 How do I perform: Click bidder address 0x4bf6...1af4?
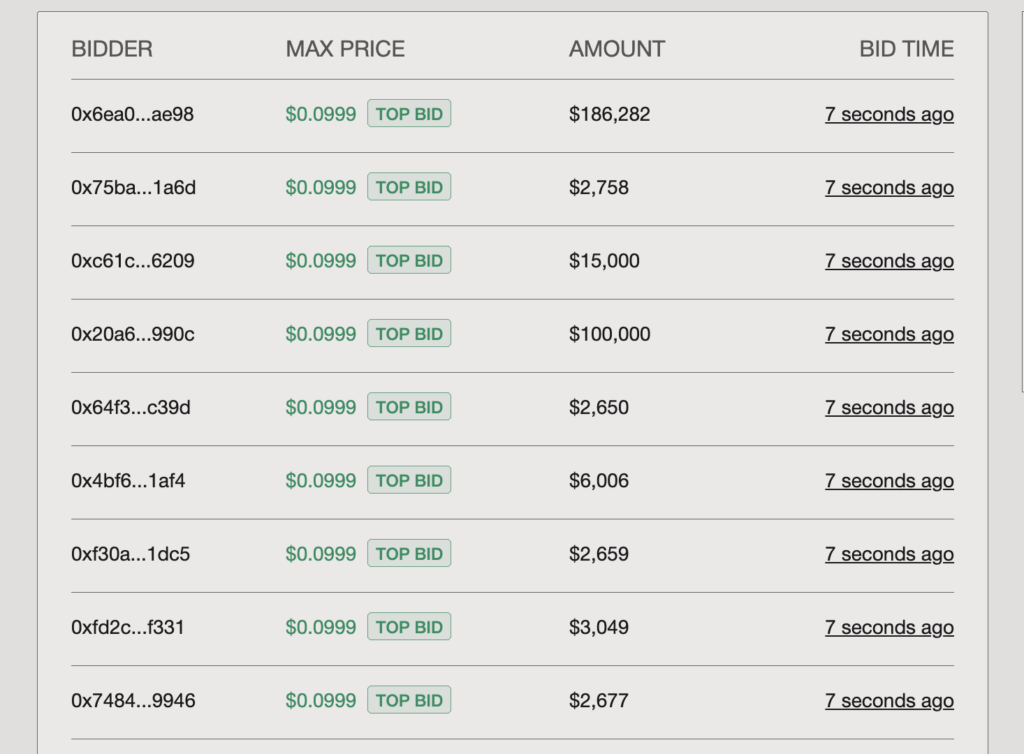click(x=128, y=481)
